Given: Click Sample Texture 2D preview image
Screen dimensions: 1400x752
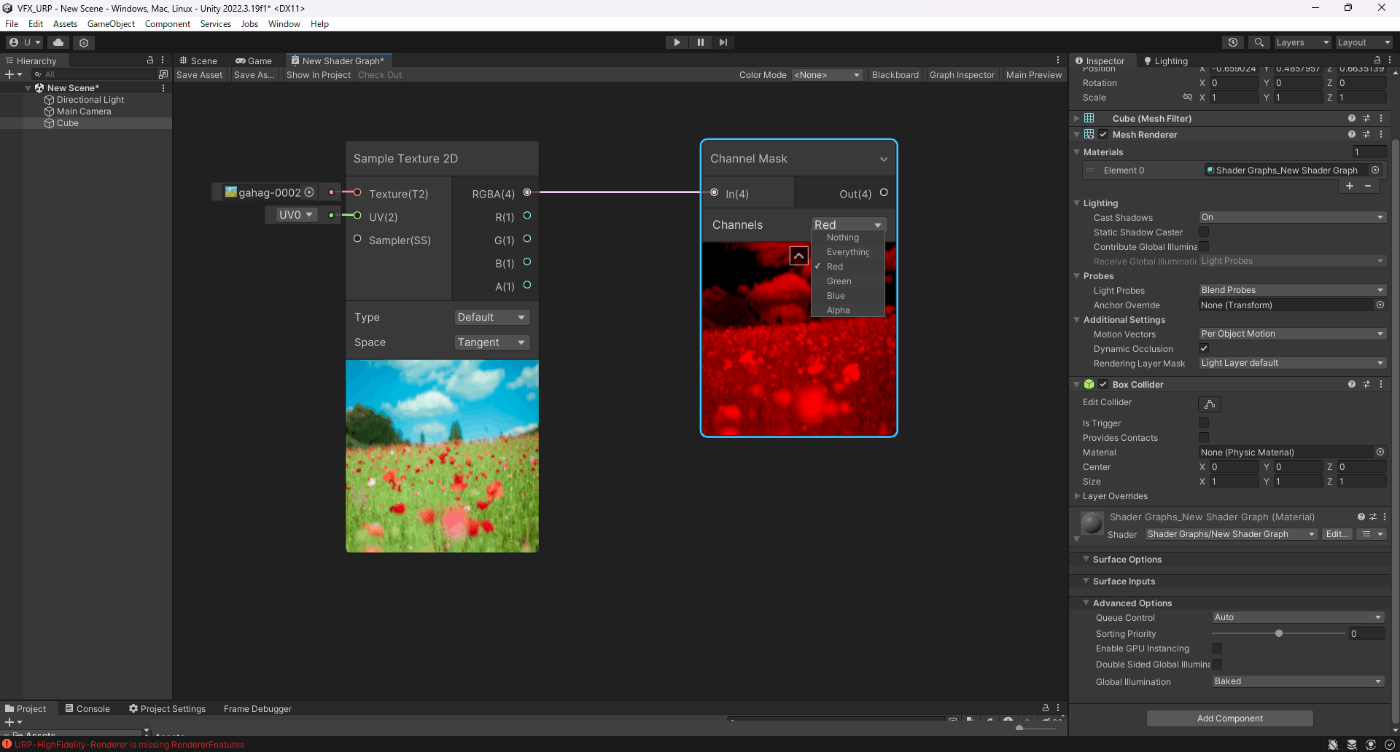Looking at the screenshot, I should [x=442, y=456].
